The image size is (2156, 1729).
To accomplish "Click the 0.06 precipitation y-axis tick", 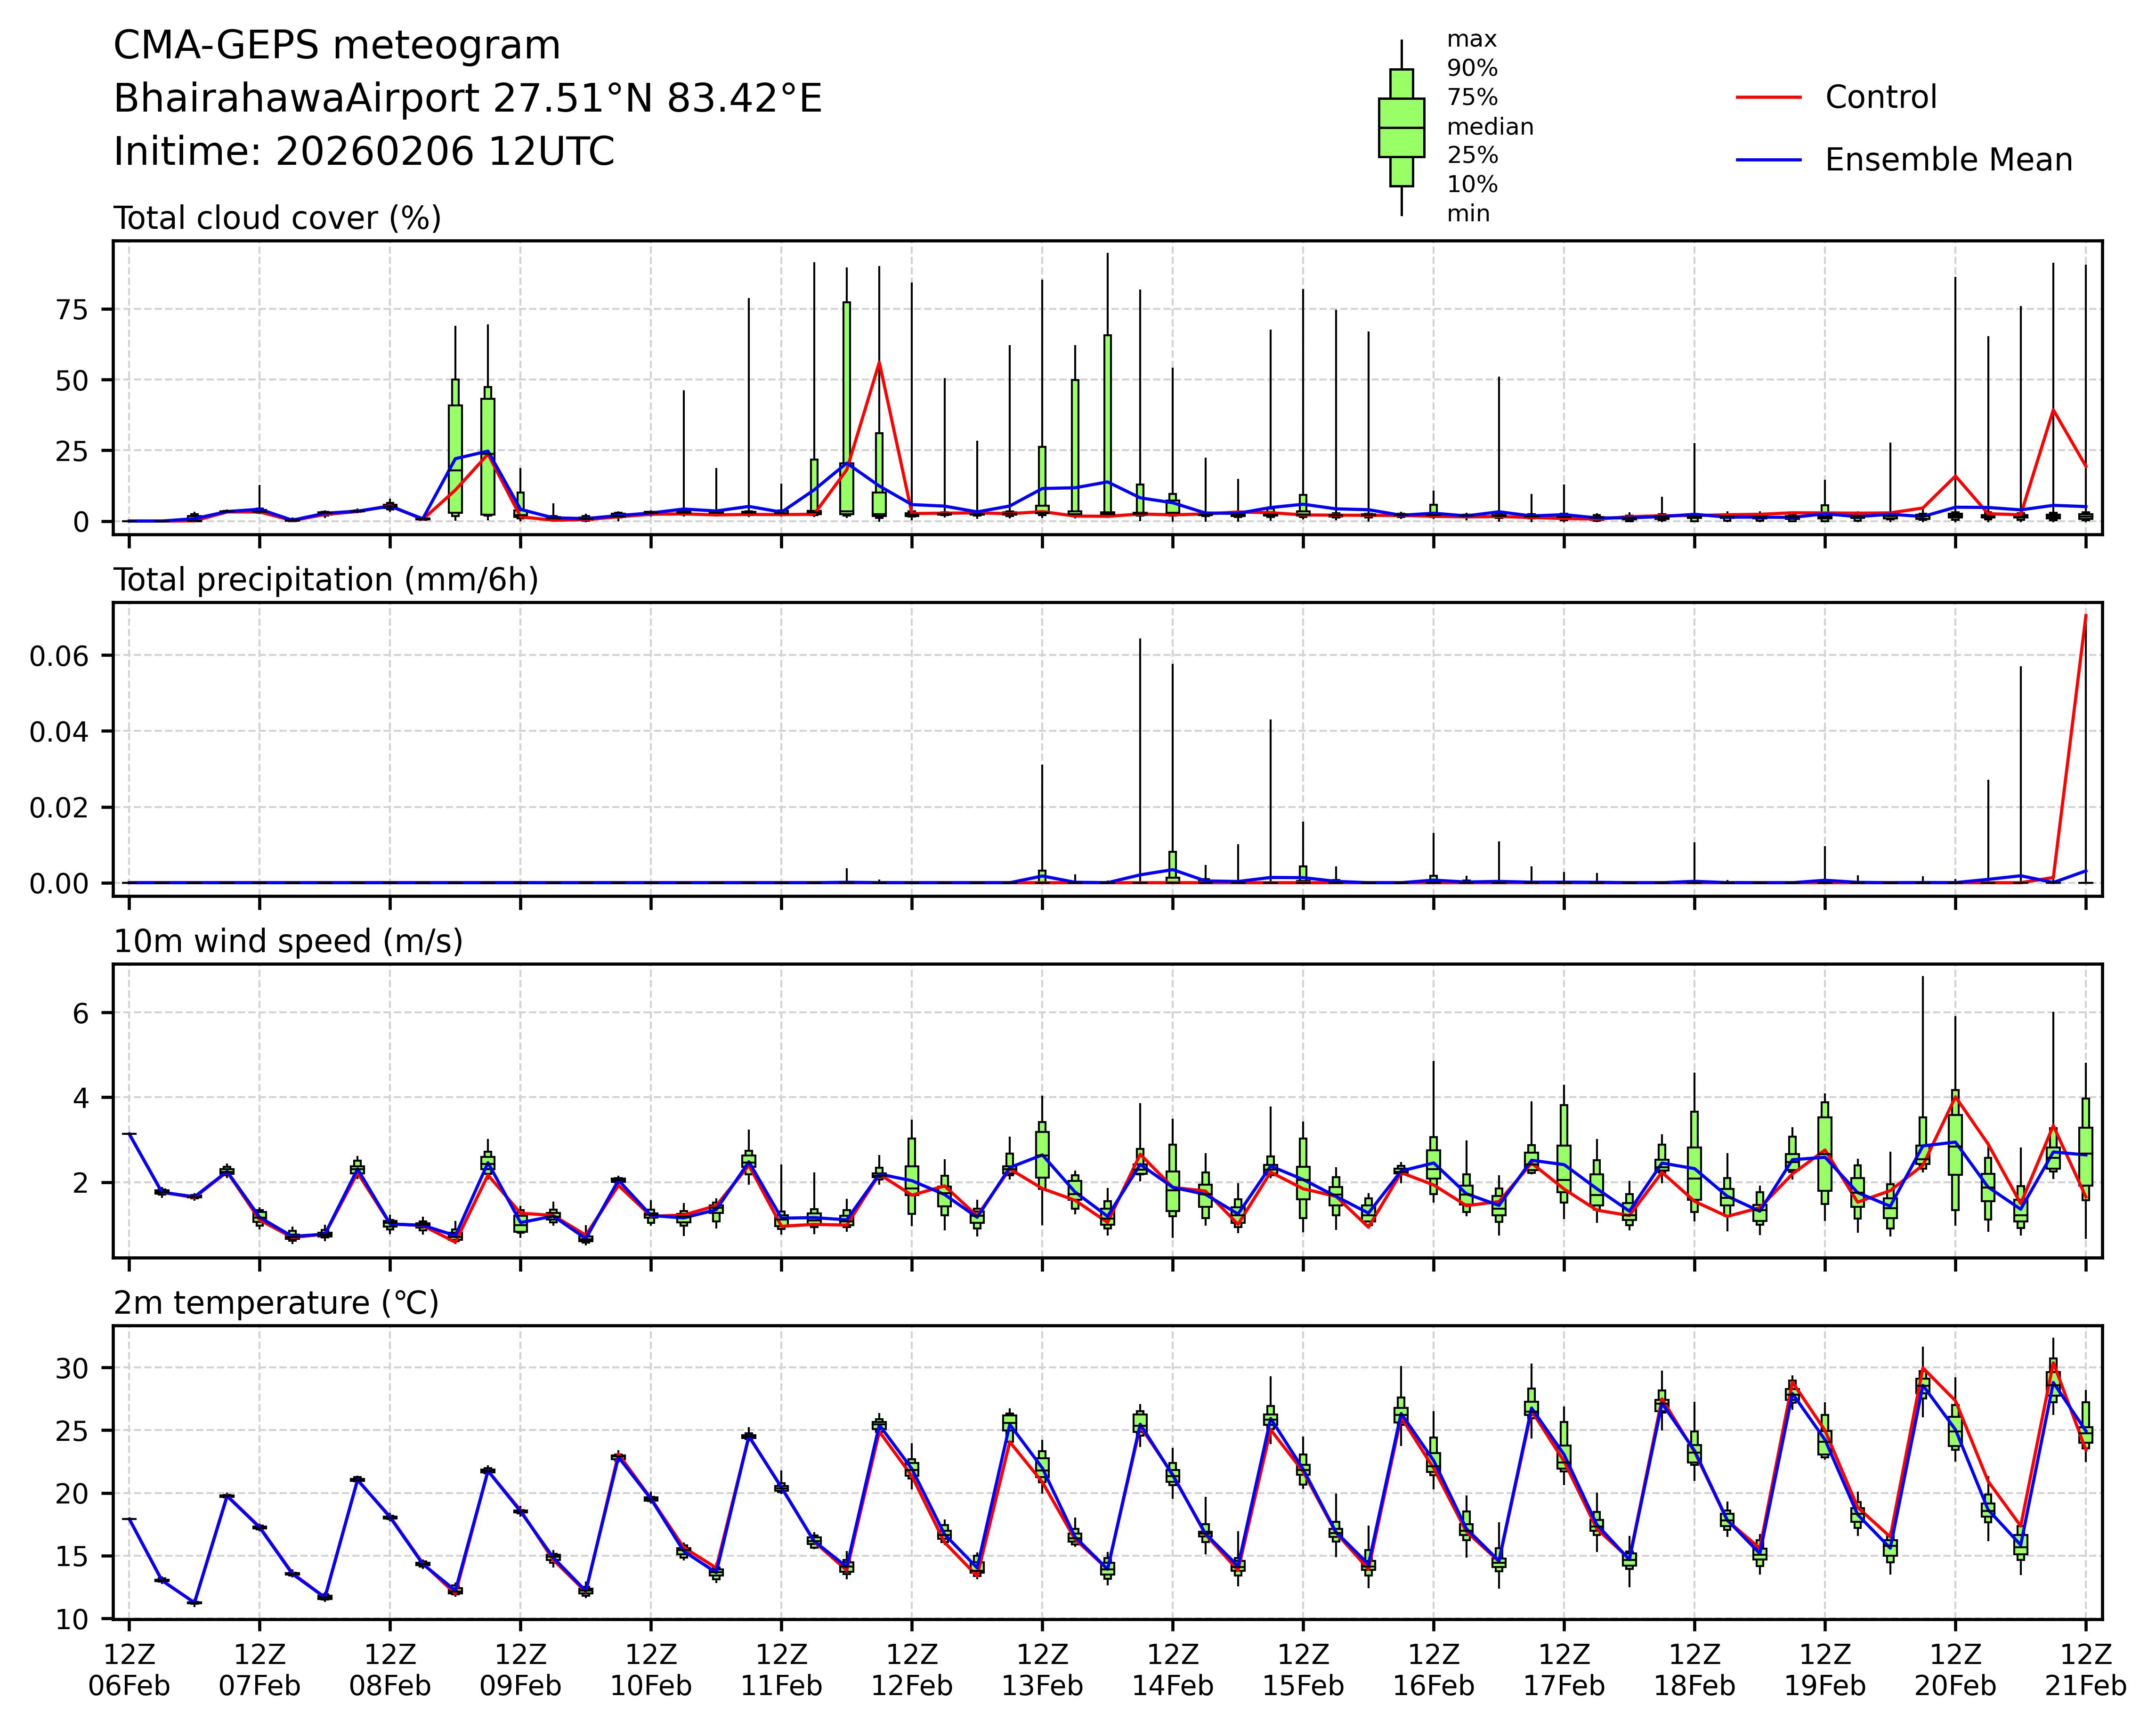I will click(x=60, y=656).
